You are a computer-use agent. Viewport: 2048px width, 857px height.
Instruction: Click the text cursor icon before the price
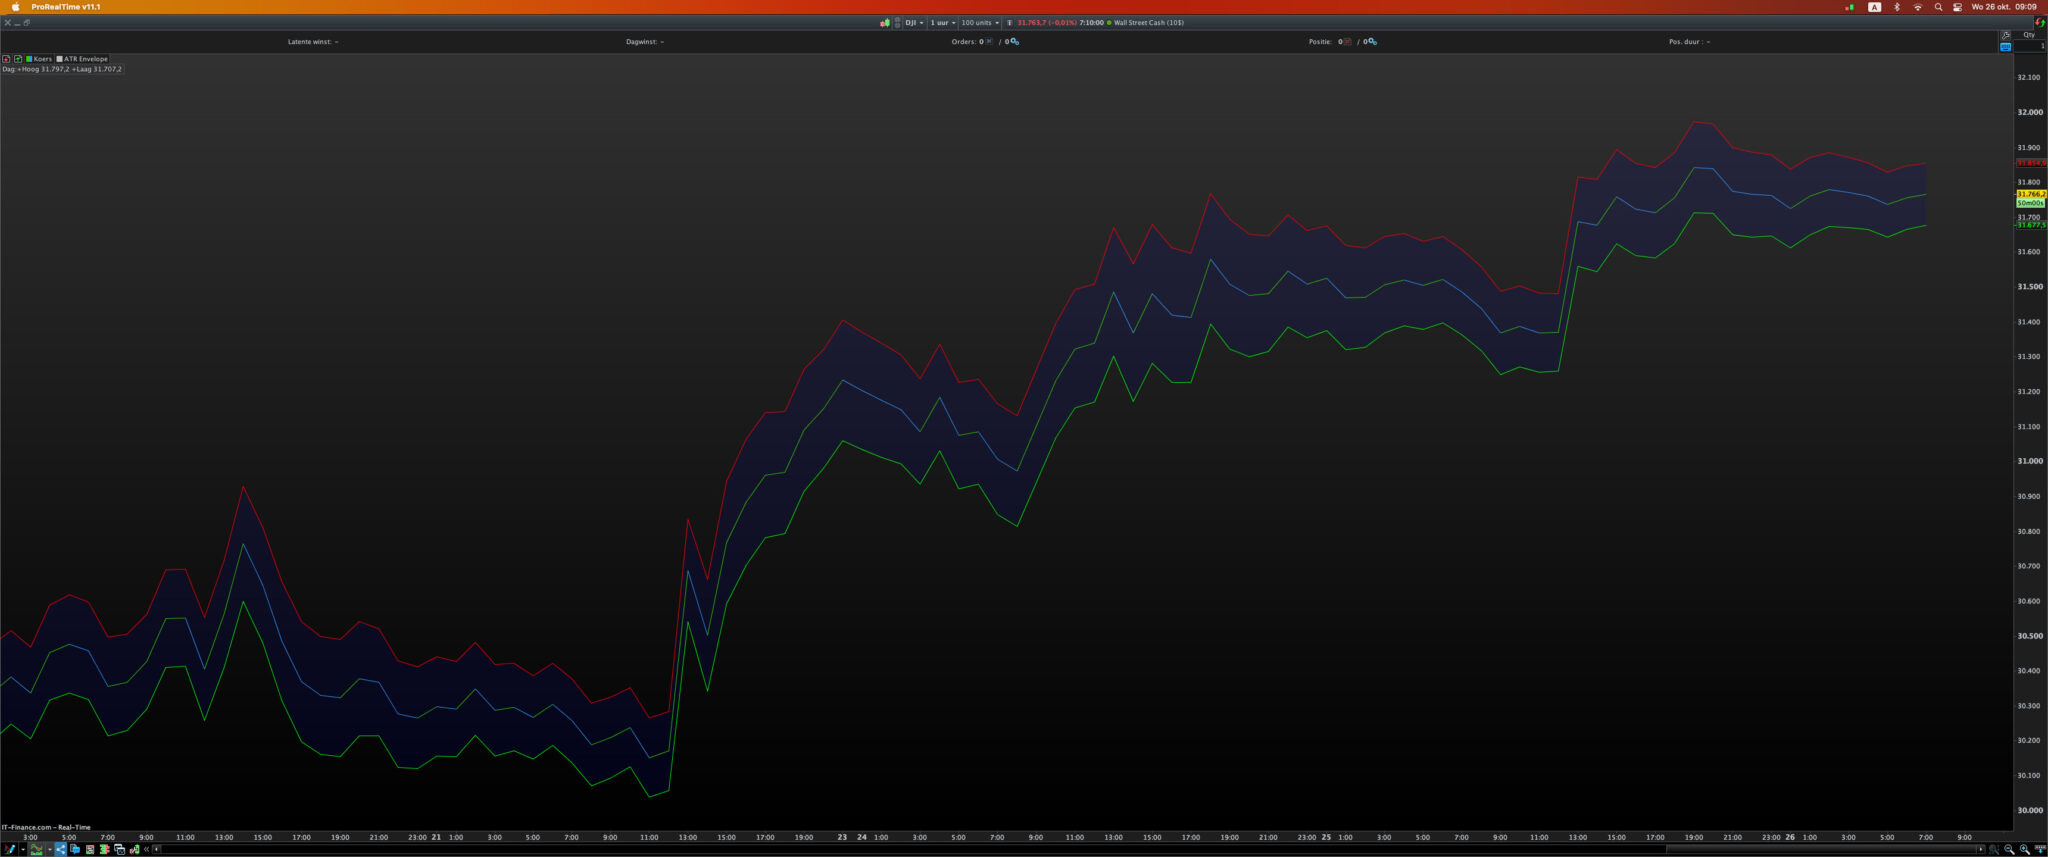[1010, 22]
